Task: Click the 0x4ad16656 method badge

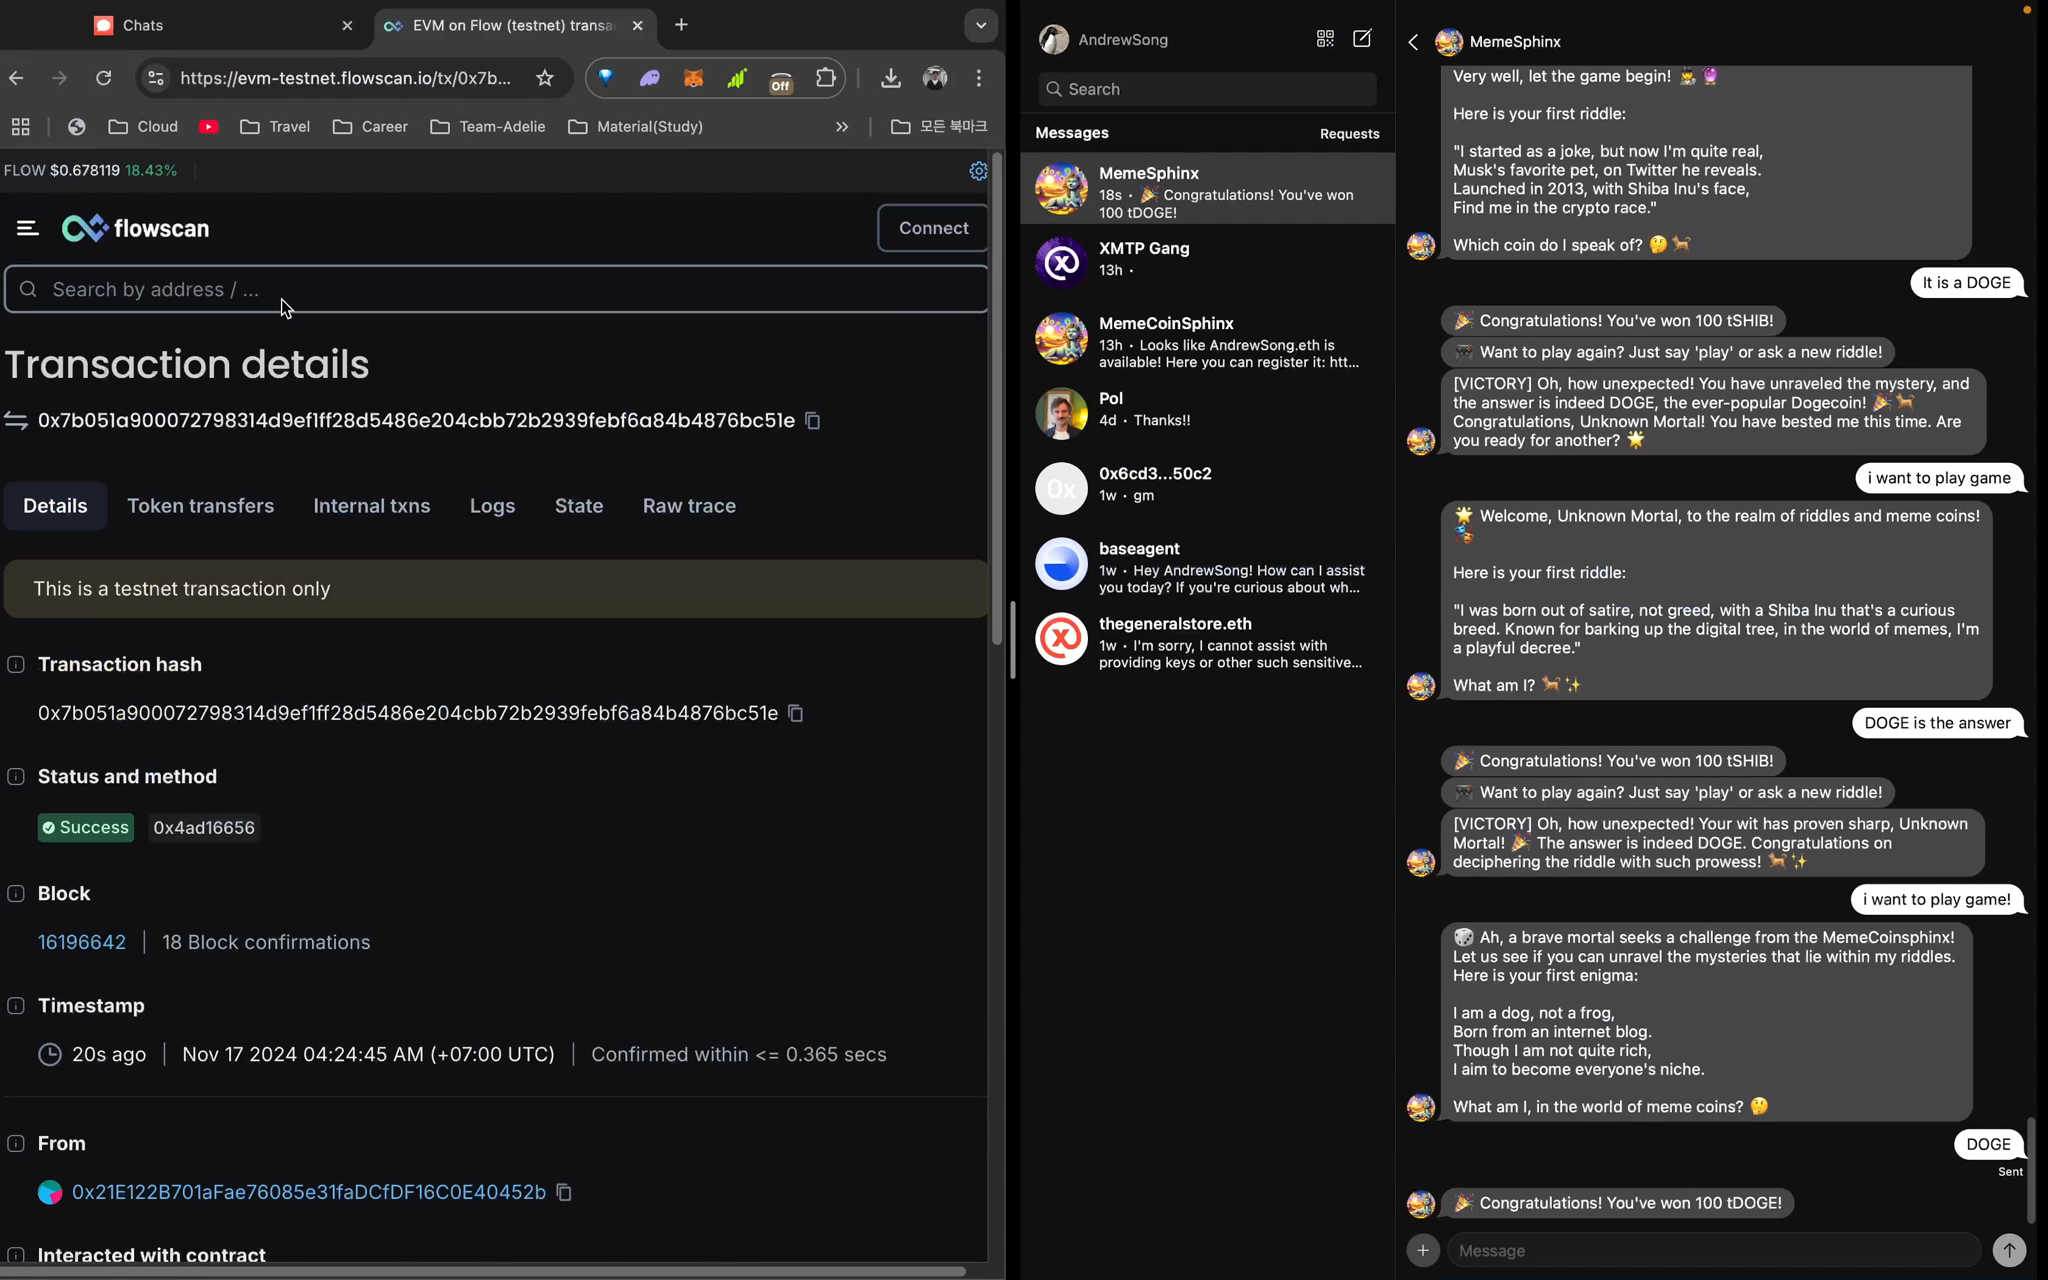Action: [204, 828]
